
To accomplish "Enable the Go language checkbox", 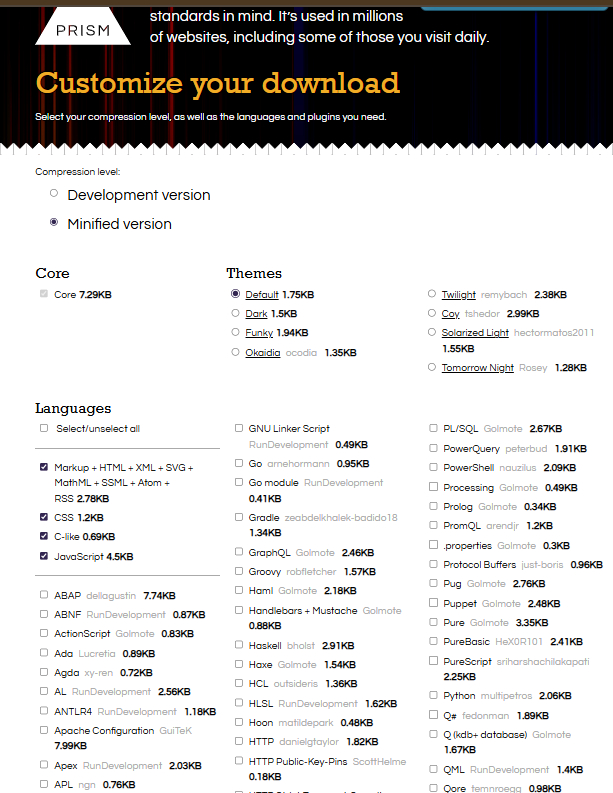I will (238, 464).
